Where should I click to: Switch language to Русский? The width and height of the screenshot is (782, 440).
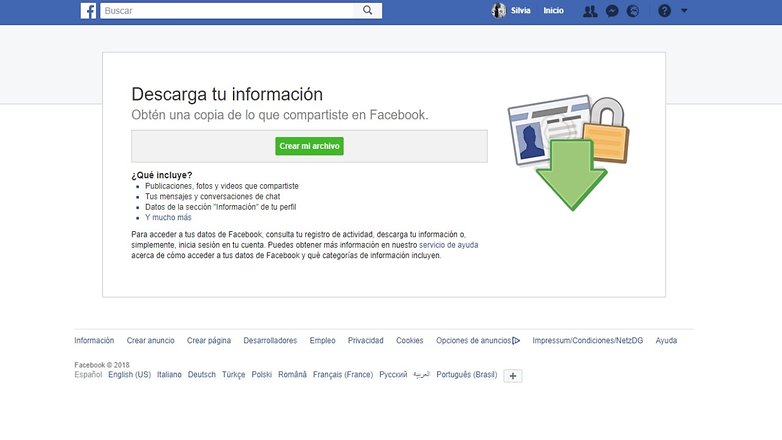(393, 375)
